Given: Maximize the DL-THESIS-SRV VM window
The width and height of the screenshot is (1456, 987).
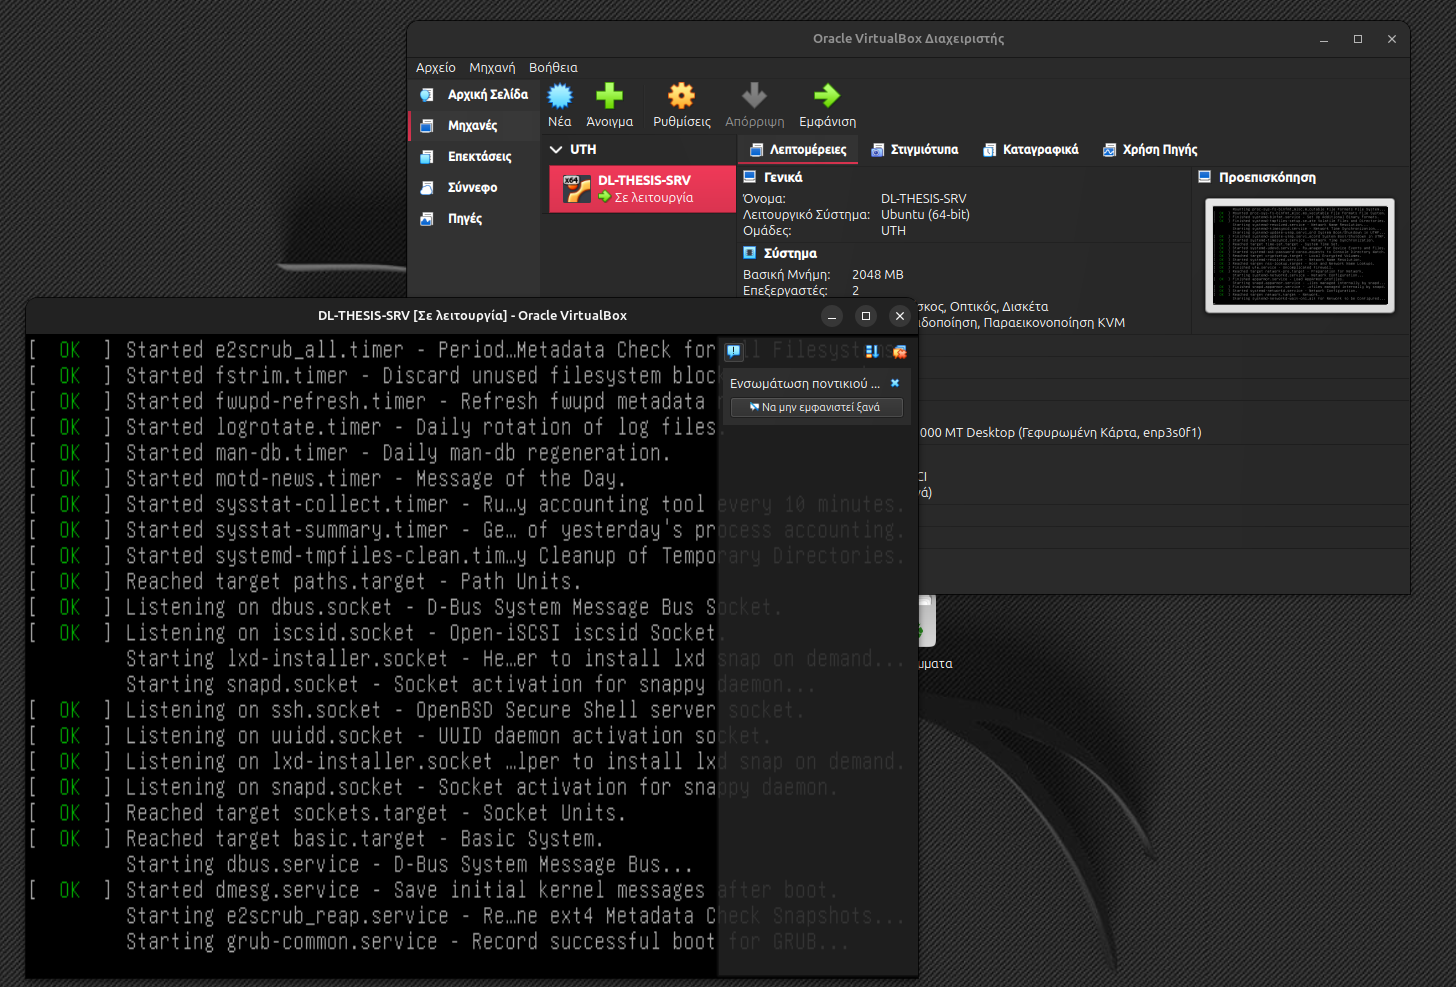Looking at the screenshot, I should tap(866, 316).
